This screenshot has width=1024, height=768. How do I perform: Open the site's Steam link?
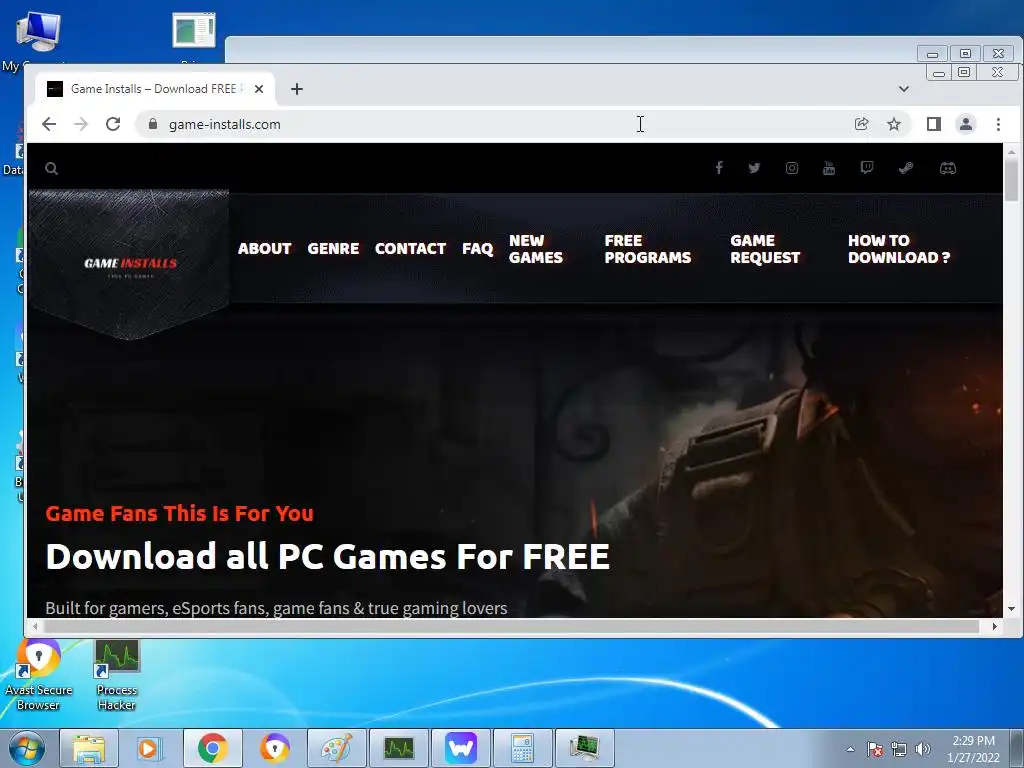906,168
